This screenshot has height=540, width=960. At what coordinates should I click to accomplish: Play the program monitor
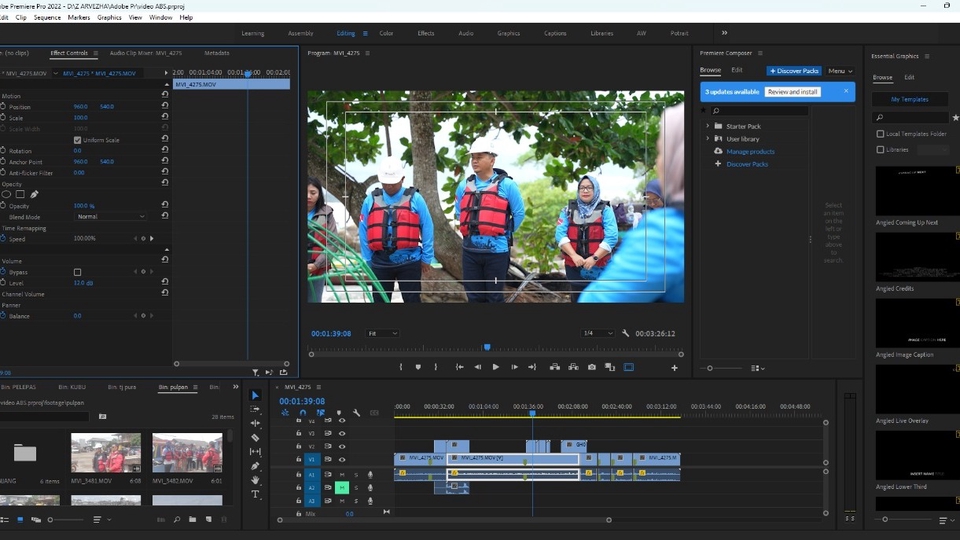(496, 367)
